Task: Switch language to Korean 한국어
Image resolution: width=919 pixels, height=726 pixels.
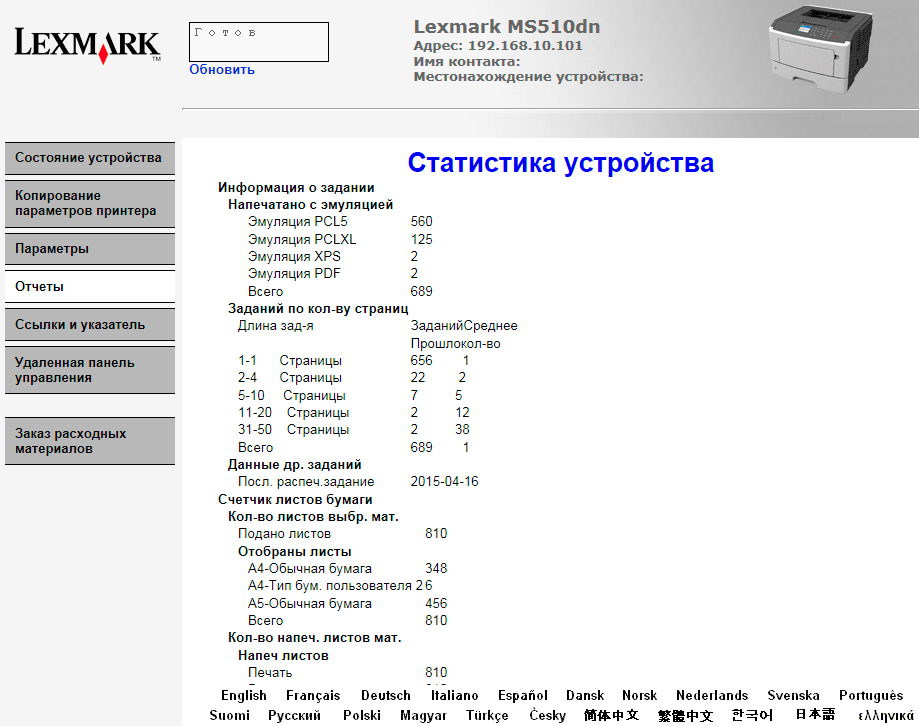Action: click(752, 715)
